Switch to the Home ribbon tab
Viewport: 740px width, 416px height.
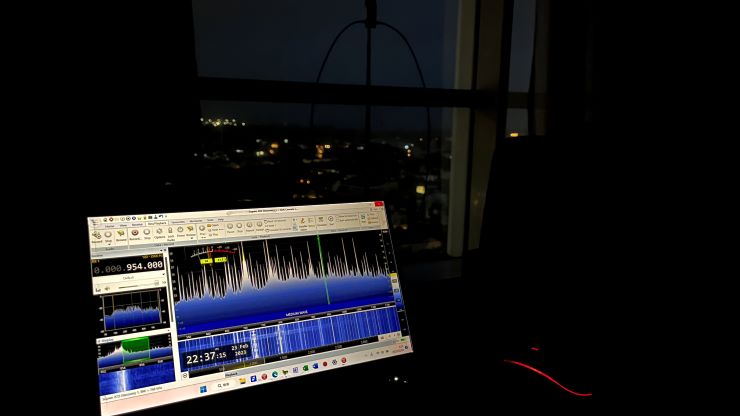[x=110, y=226]
